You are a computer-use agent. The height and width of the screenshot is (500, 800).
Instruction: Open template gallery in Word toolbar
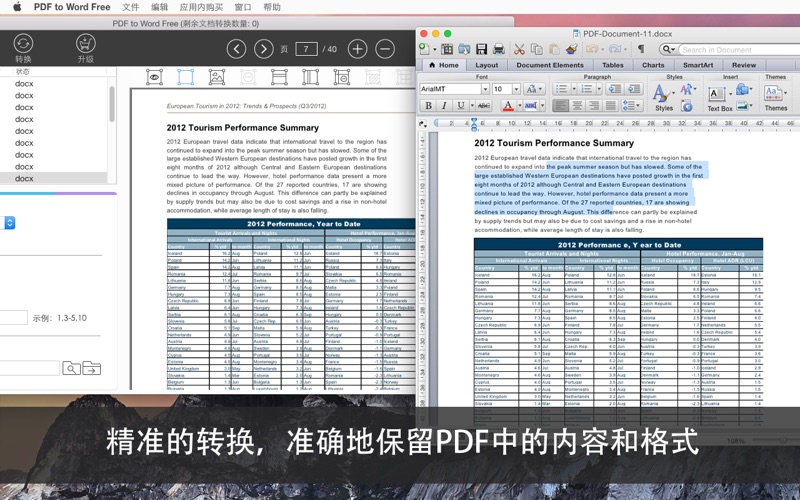click(447, 49)
